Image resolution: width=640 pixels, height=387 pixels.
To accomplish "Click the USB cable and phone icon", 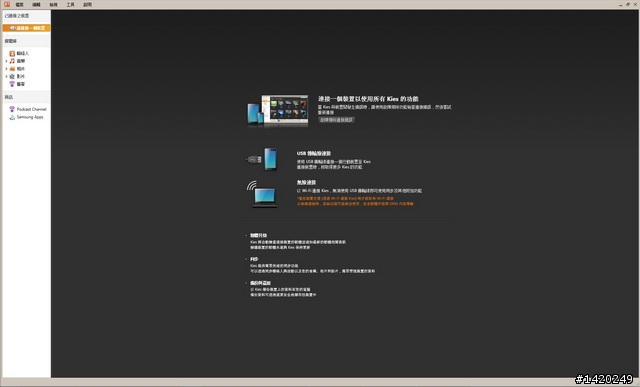I will [262, 159].
